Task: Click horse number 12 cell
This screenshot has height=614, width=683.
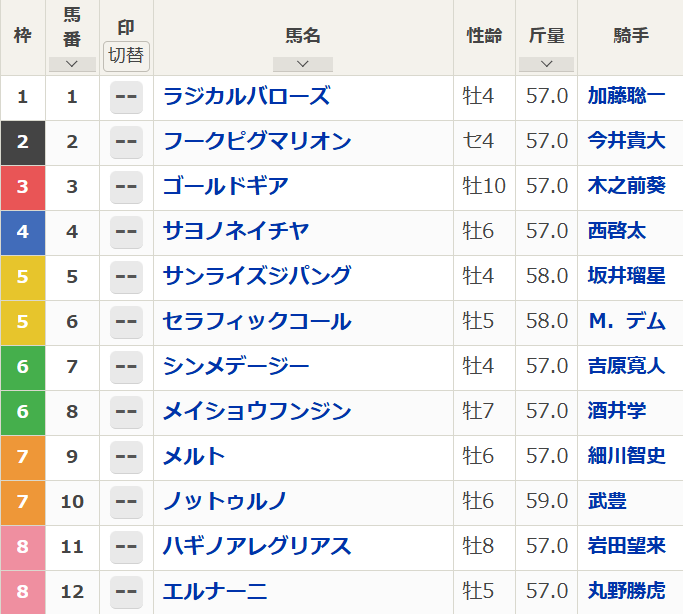Action: 72,592
